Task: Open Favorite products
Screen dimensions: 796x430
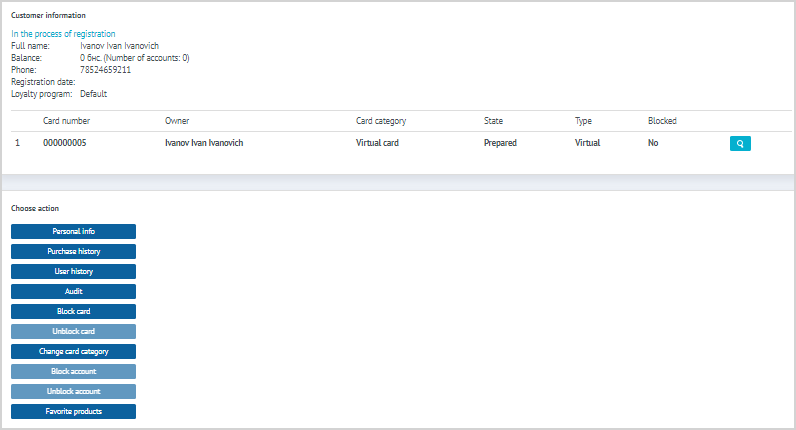Action: [x=73, y=411]
